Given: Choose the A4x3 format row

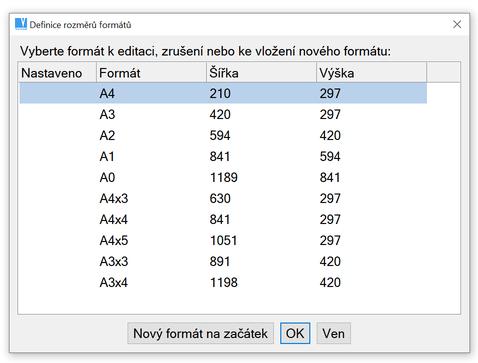Looking at the screenshot, I should pyautogui.click(x=223, y=198).
